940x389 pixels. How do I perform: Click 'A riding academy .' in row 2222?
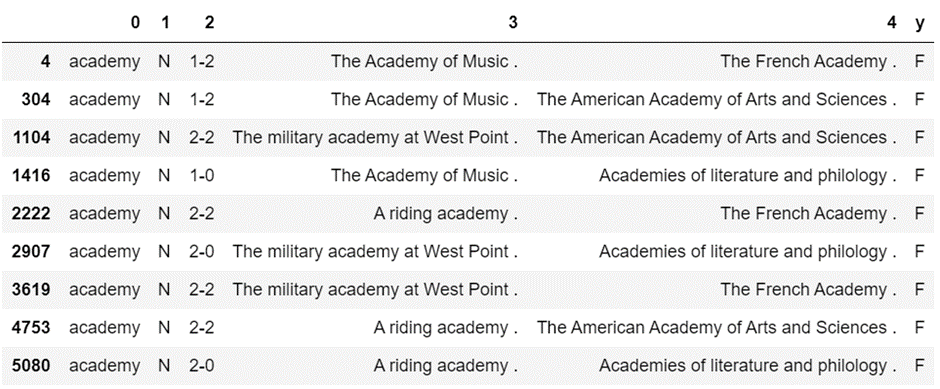445,213
